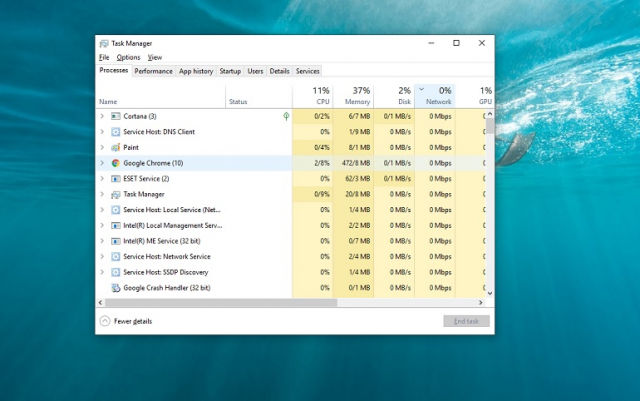This screenshot has height=401, width=640.
Task: Select the Task Manager 0/9% CPU cell
Action: point(313,194)
